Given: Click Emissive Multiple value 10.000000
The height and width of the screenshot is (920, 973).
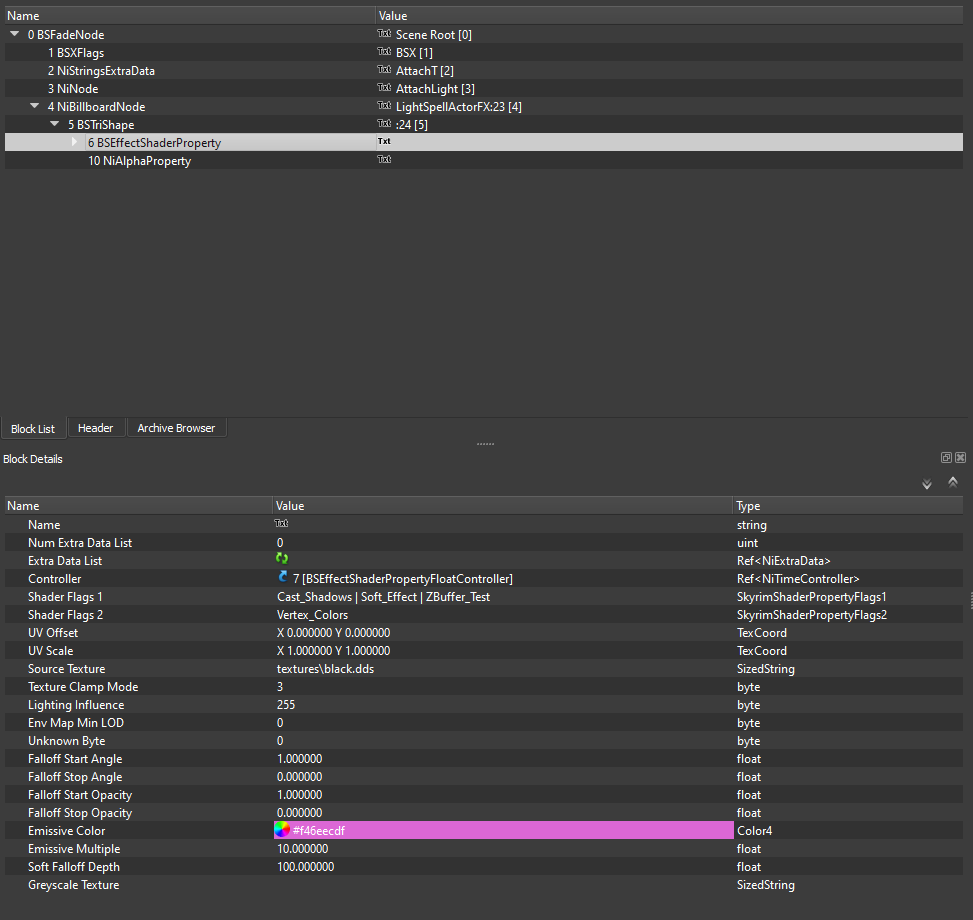Looking at the screenshot, I should pyautogui.click(x=303, y=849).
